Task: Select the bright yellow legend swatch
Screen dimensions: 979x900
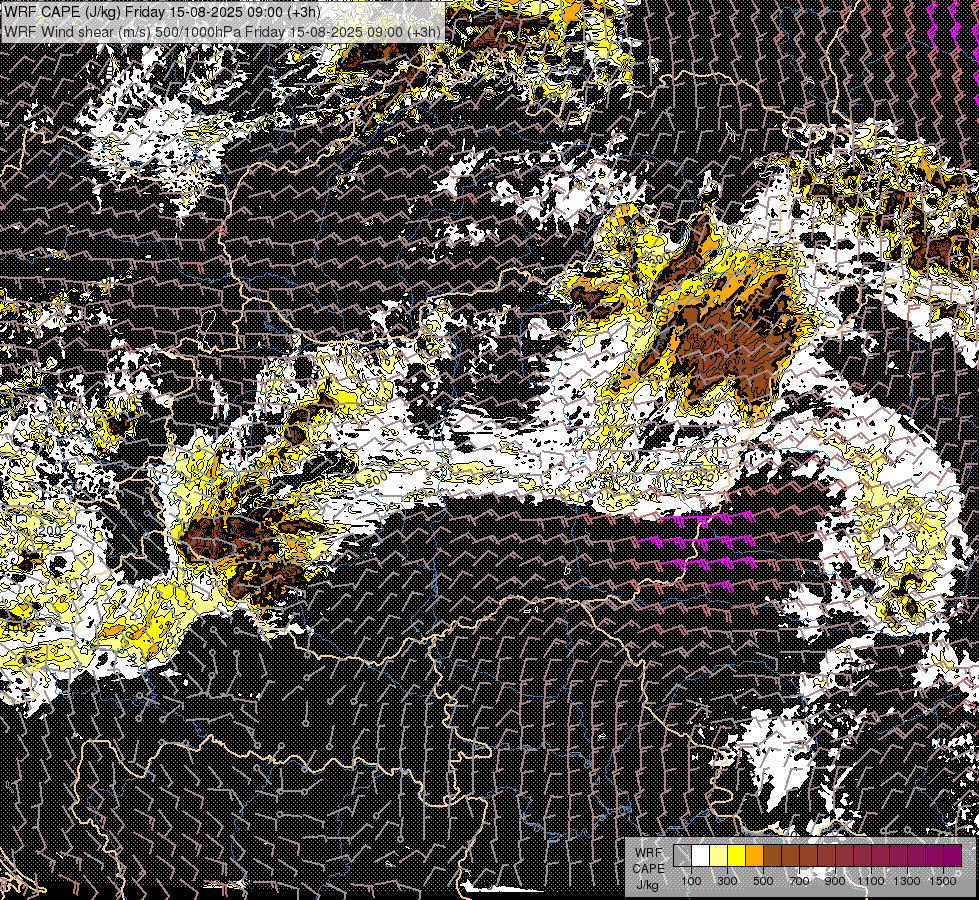Action: (737, 855)
